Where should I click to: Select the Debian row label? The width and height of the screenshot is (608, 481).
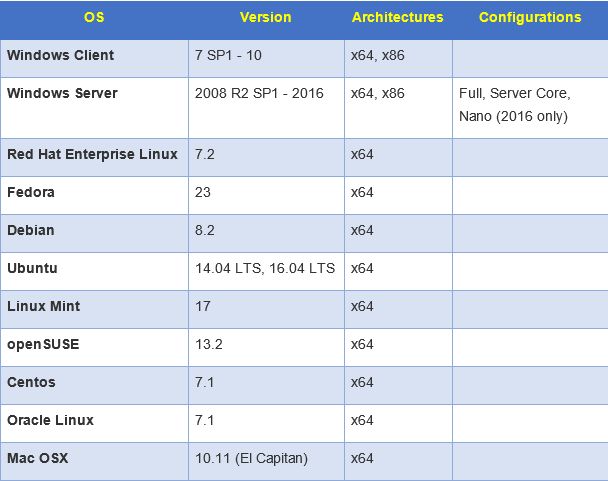(x=31, y=230)
